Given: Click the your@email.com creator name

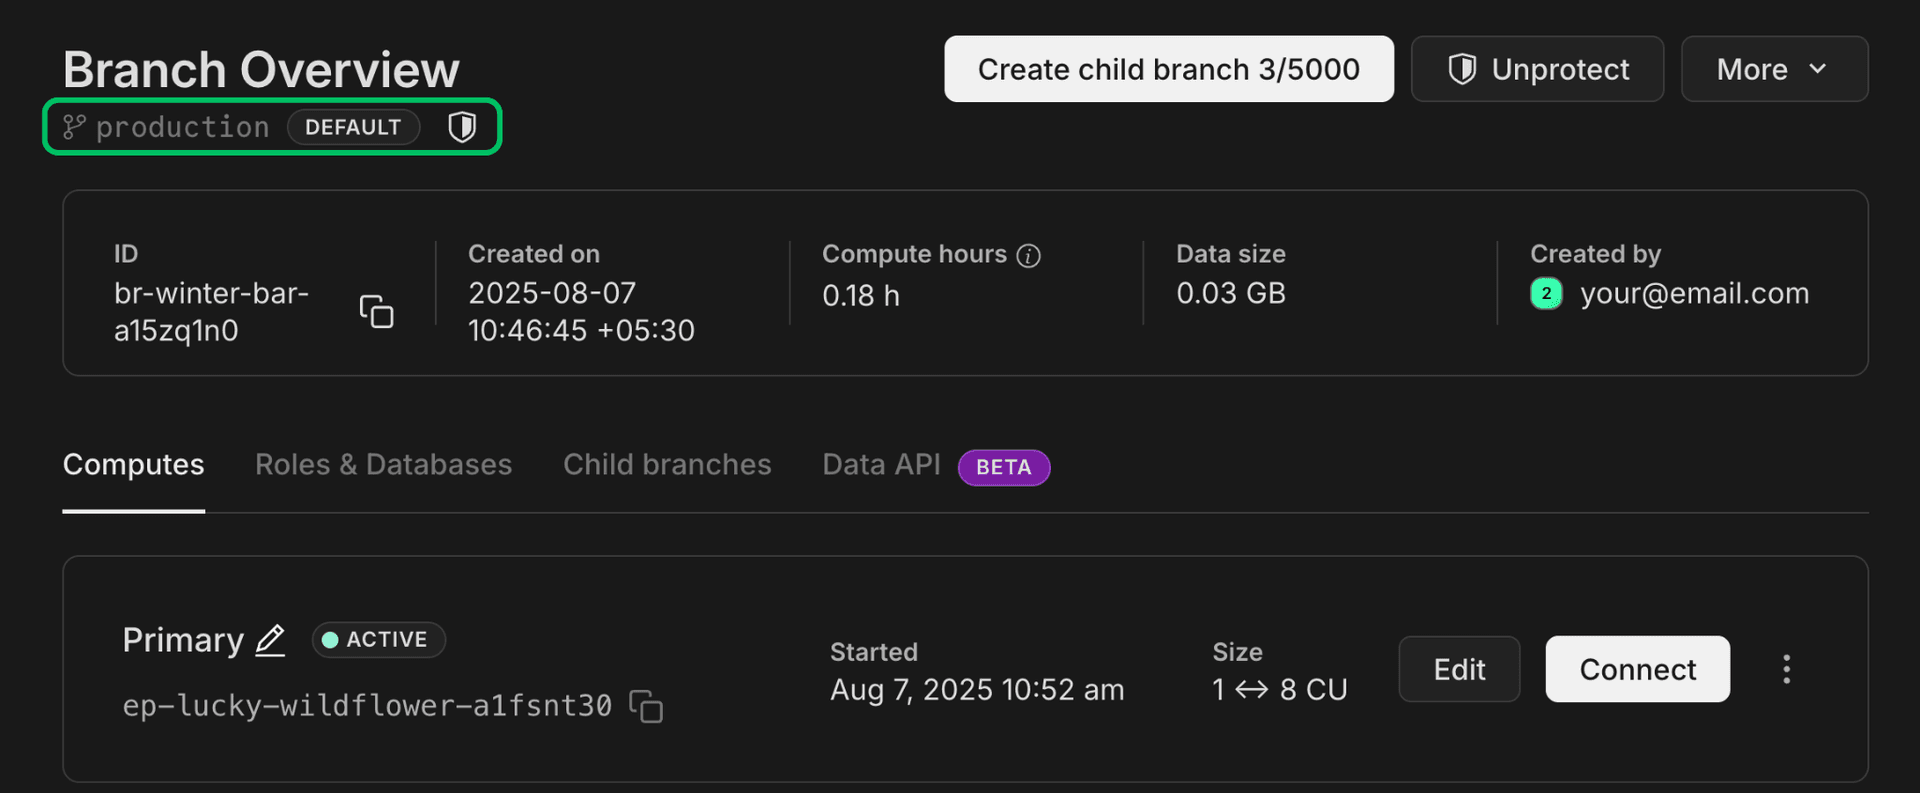Looking at the screenshot, I should pyautogui.click(x=1694, y=293).
